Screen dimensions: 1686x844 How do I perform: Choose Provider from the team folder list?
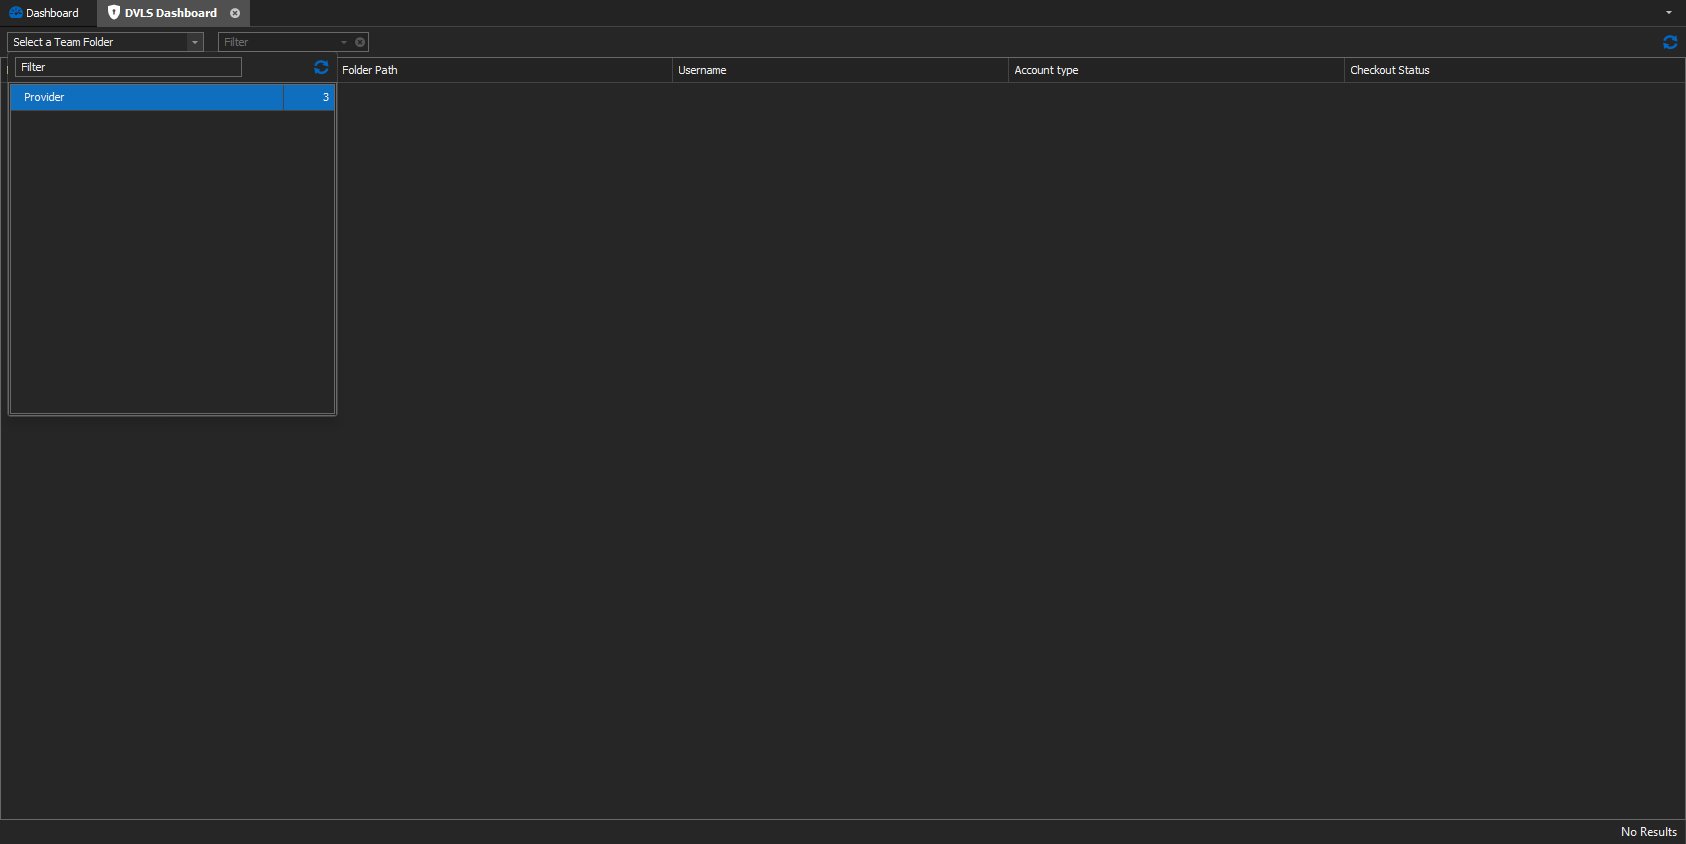tap(146, 97)
